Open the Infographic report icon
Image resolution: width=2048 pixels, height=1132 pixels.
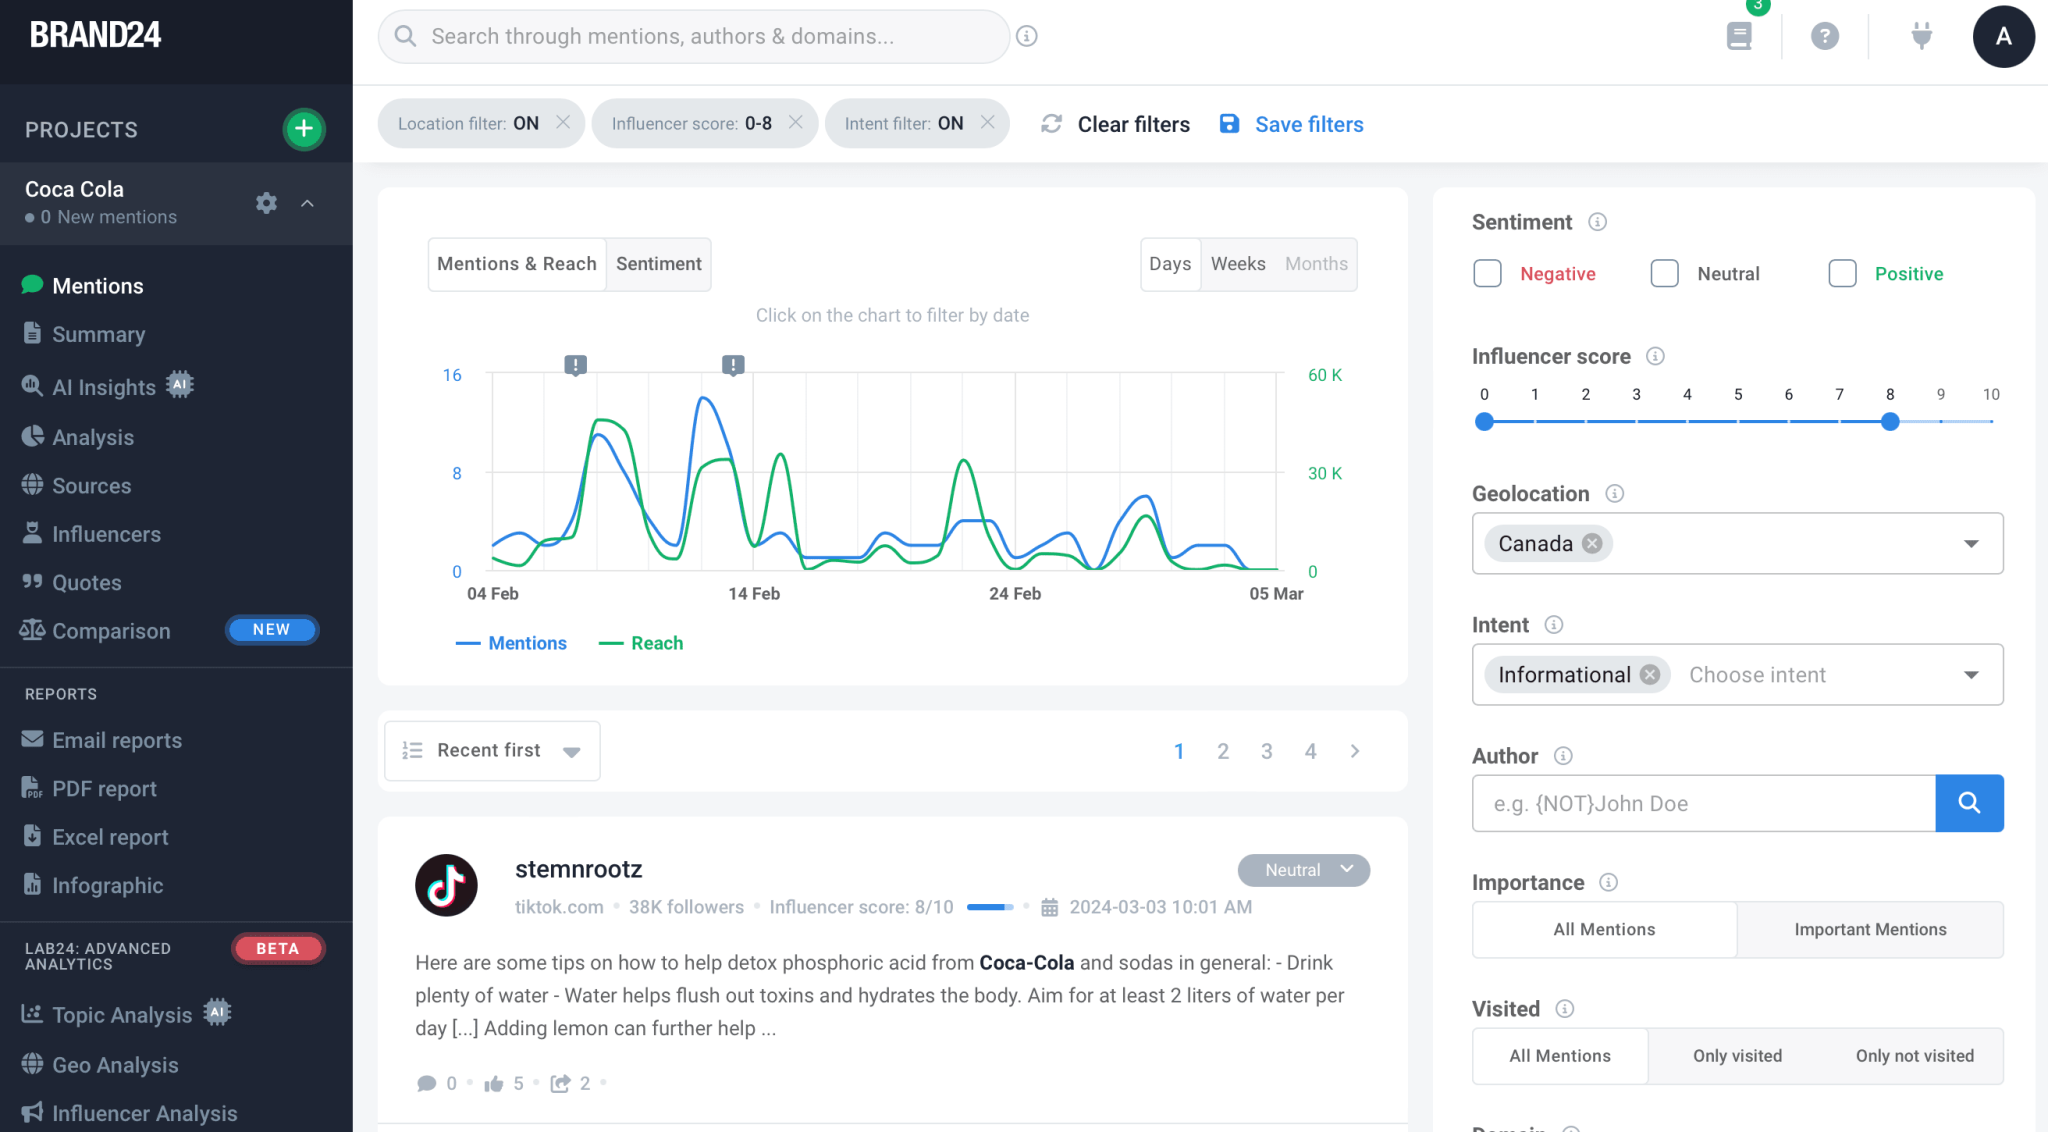pyautogui.click(x=33, y=885)
